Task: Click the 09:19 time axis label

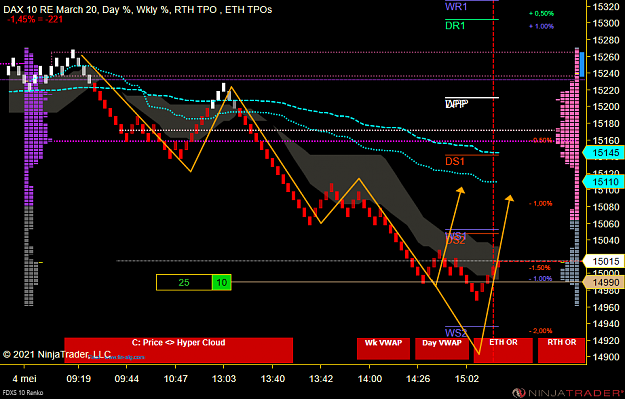Action: (x=78, y=378)
